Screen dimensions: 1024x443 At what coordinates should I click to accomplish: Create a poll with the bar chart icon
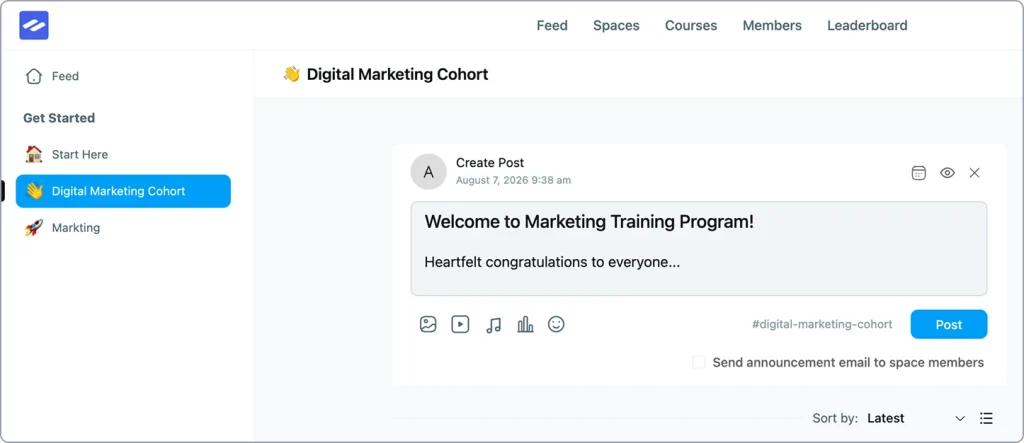tap(525, 324)
